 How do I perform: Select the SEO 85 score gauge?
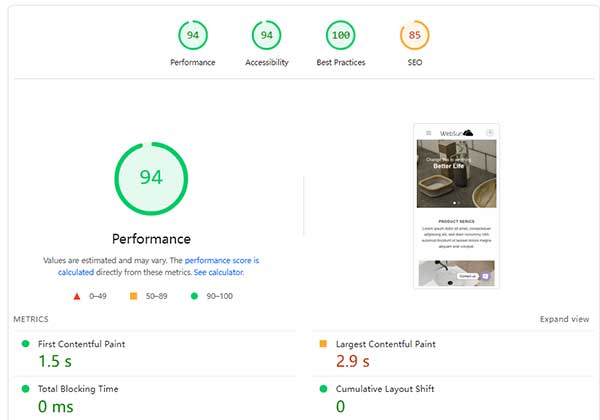(415, 36)
